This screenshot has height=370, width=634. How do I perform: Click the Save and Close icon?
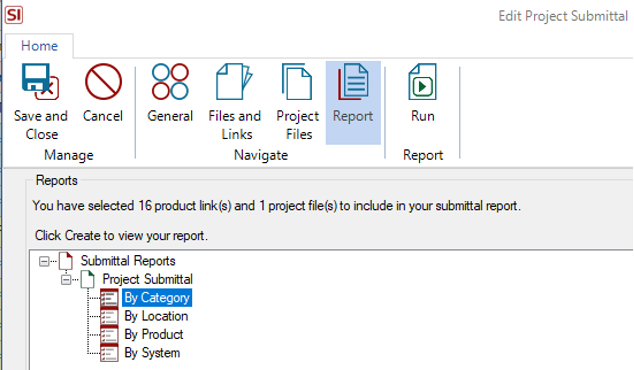click(40, 82)
